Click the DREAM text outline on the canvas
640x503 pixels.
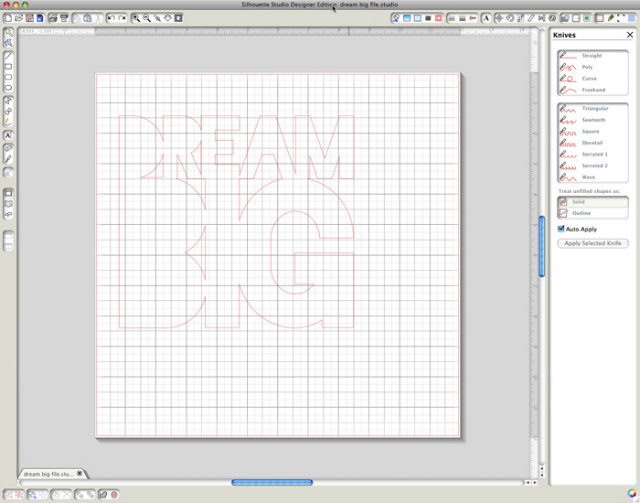237,147
